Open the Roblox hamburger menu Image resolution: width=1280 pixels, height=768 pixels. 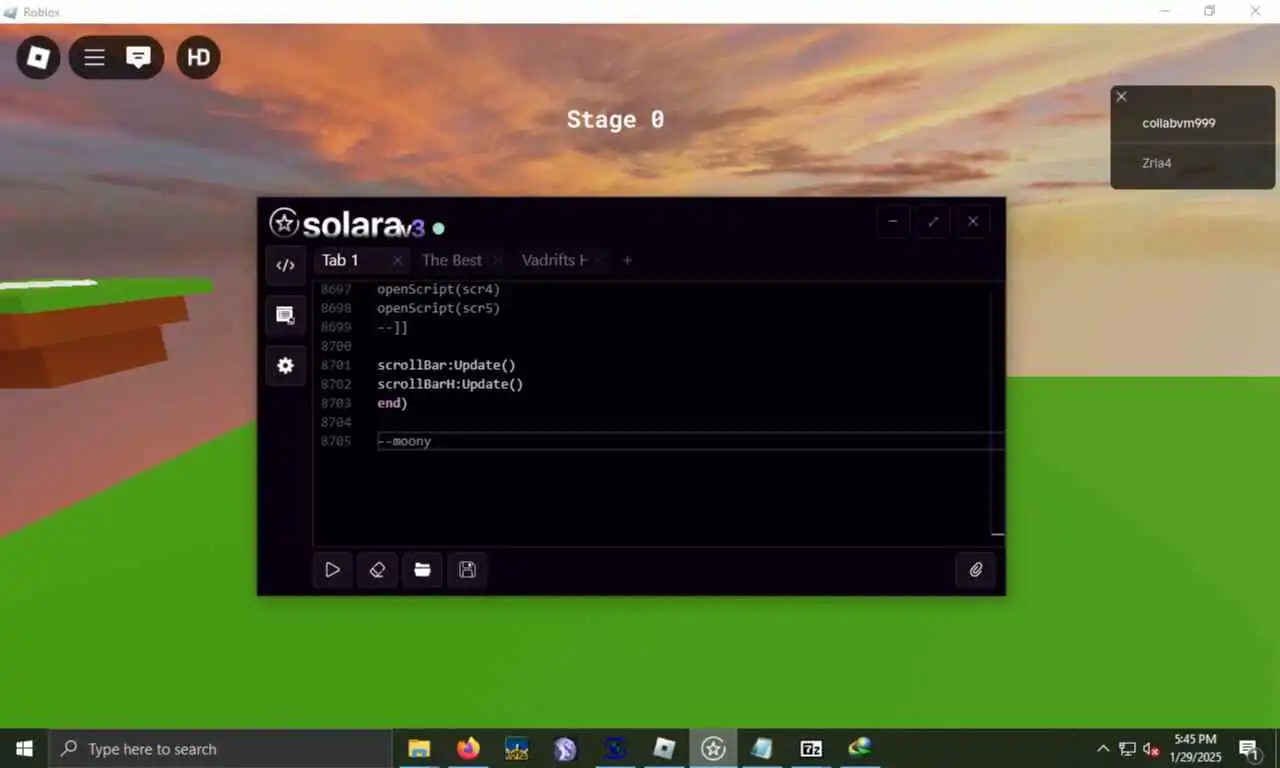tap(94, 58)
